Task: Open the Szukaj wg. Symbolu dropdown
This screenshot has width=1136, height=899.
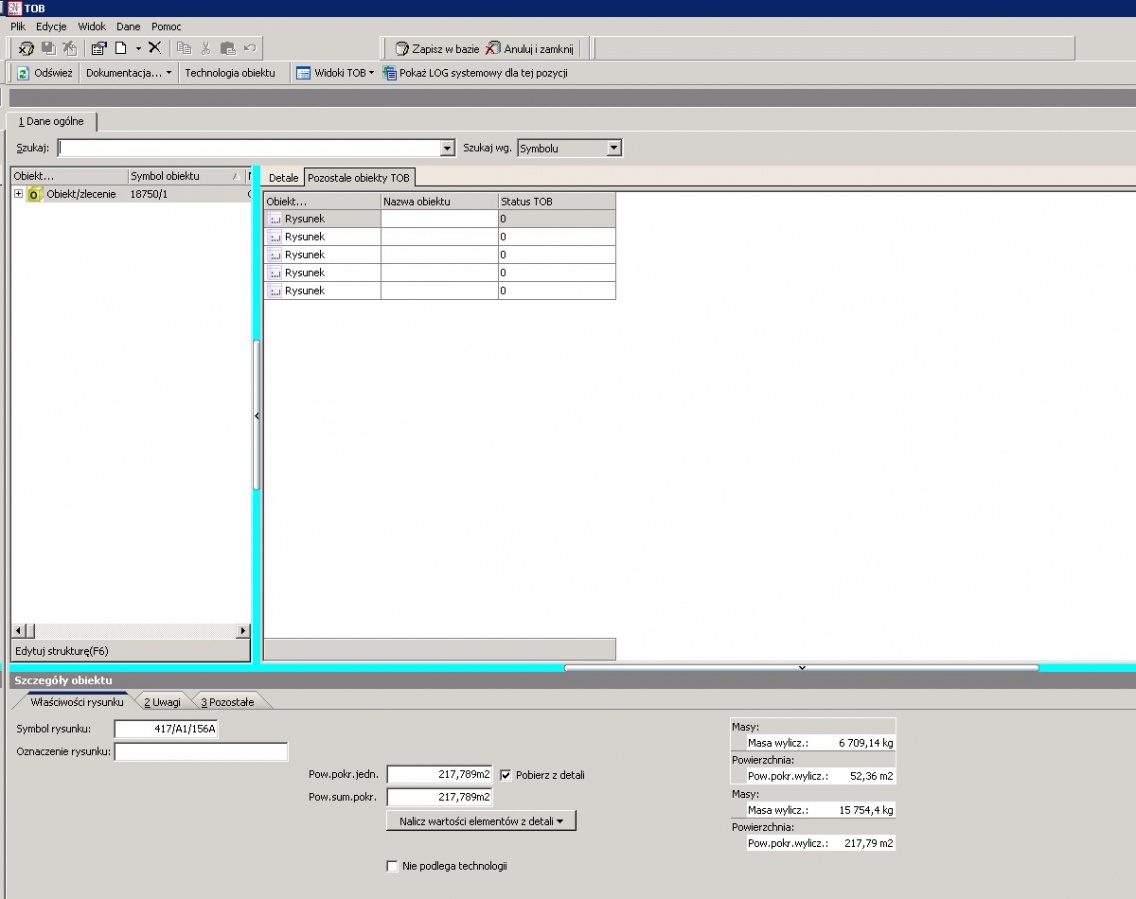Action: (x=614, y=149)
